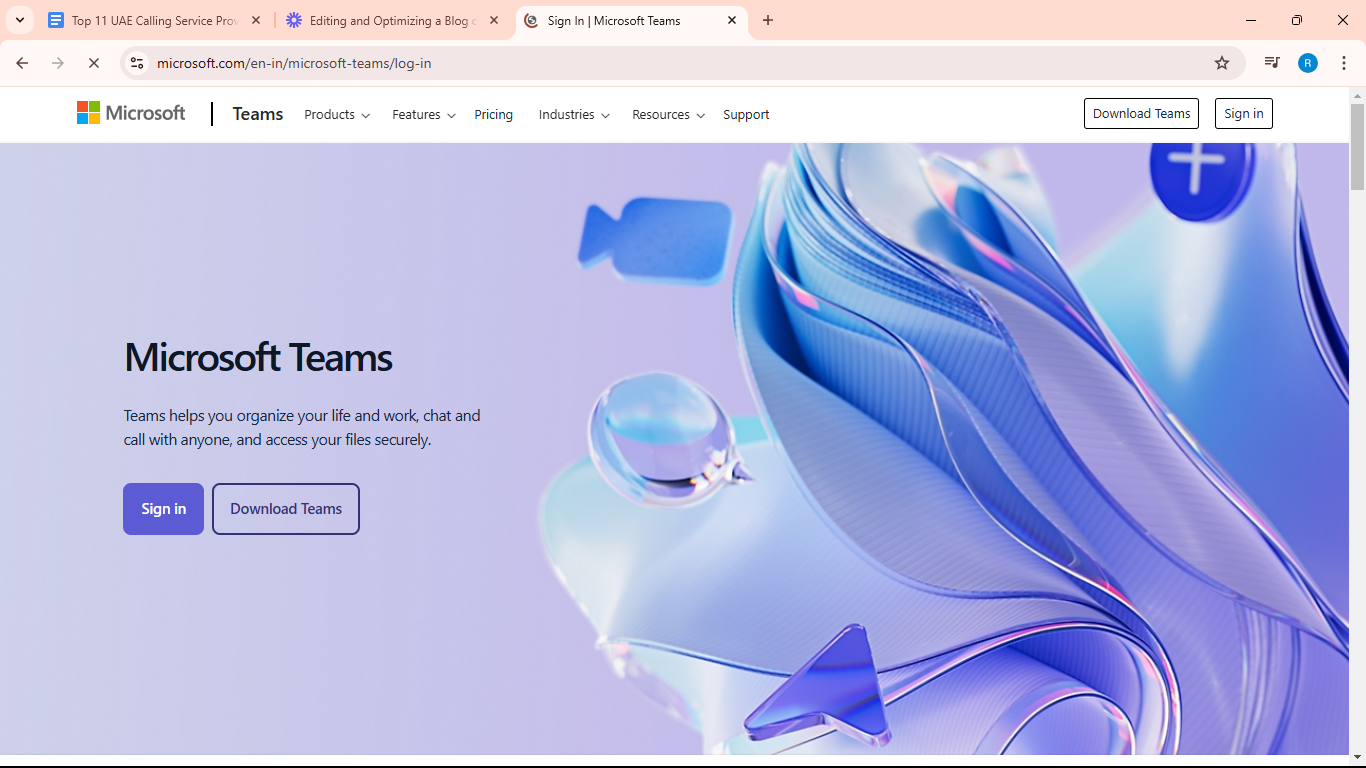The width and height of the screenshot is (1366, 768).
Task: Open site information icon in address bar
Action: (x=137, y=63)
